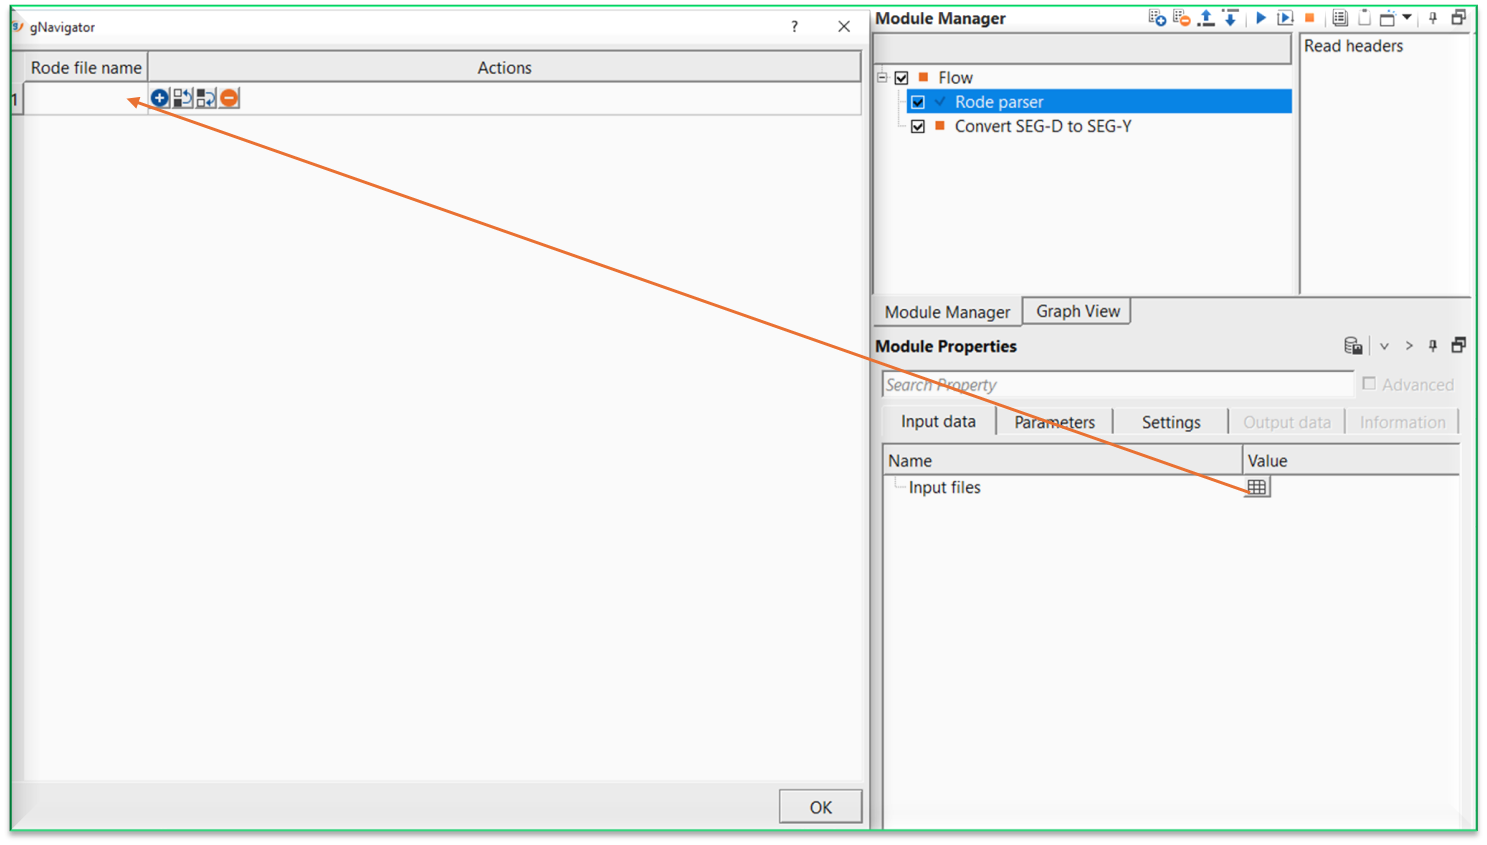Image resolution: width=1487 pixels, height=845 pixels.
Task: Click the remove module icon in Module Manager
Action: point(1181,17)
